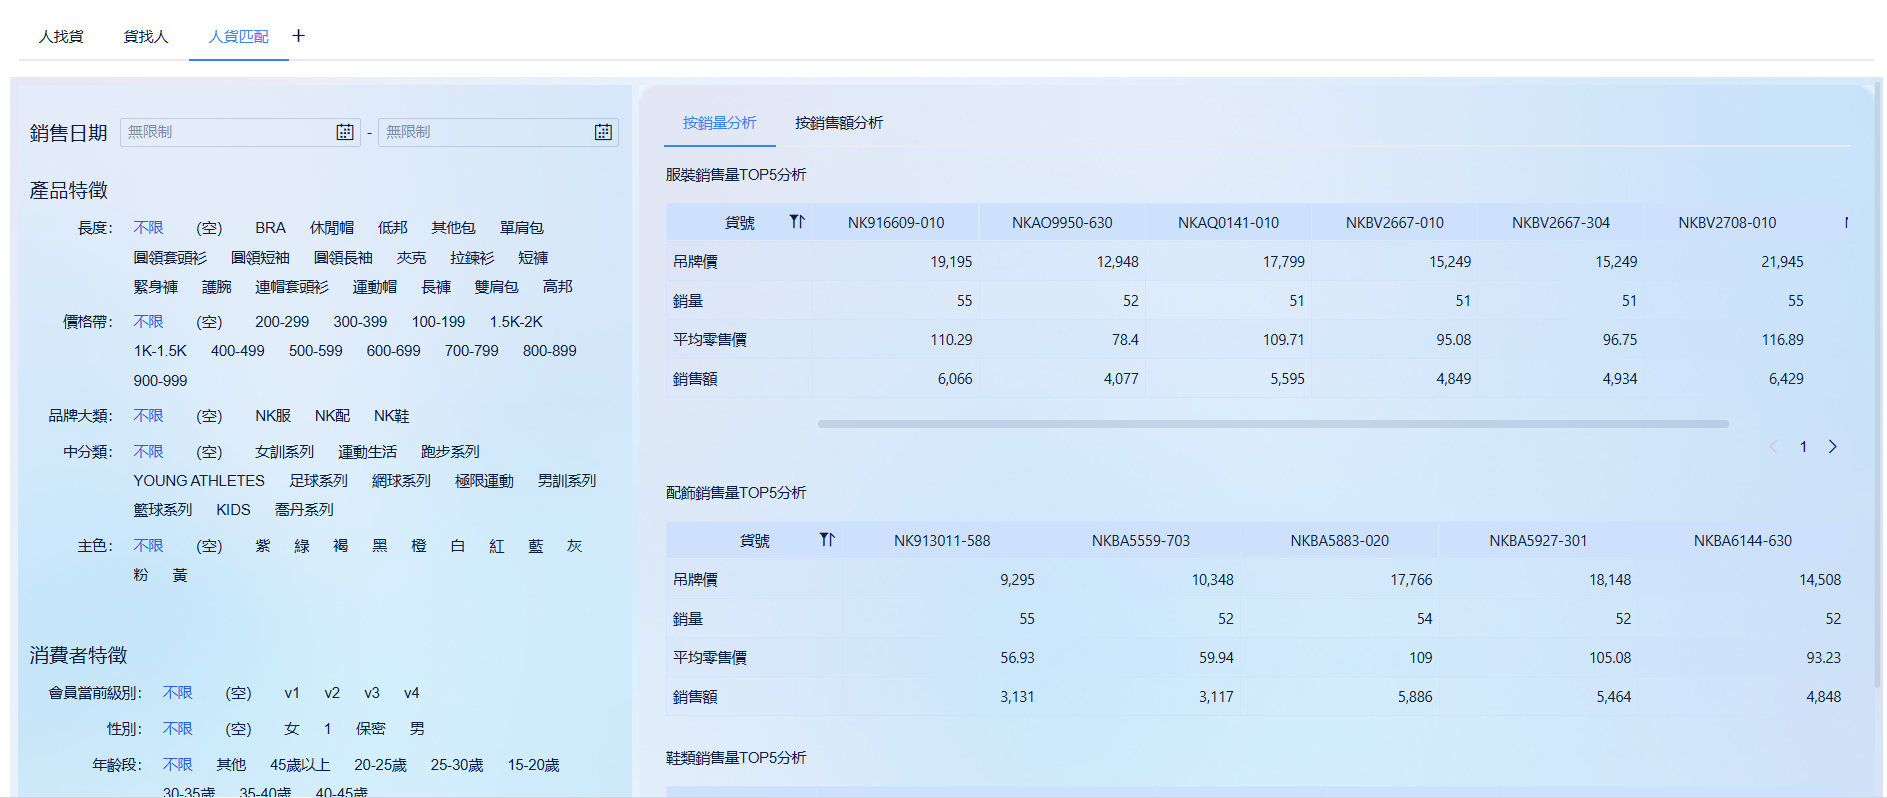Screen dimensions: 1887x798
Task: Click page number 1 in pagination
Action: 1803,447
